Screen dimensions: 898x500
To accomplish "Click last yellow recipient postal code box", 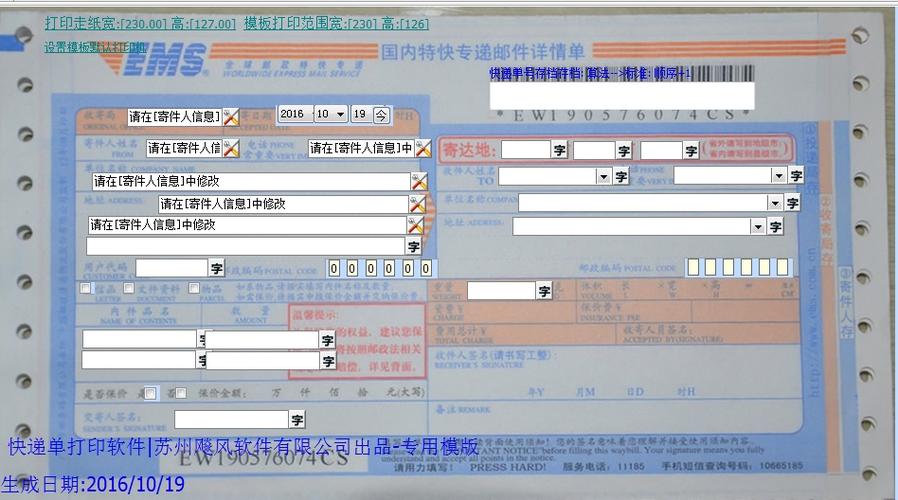I will tap(783, 267).
